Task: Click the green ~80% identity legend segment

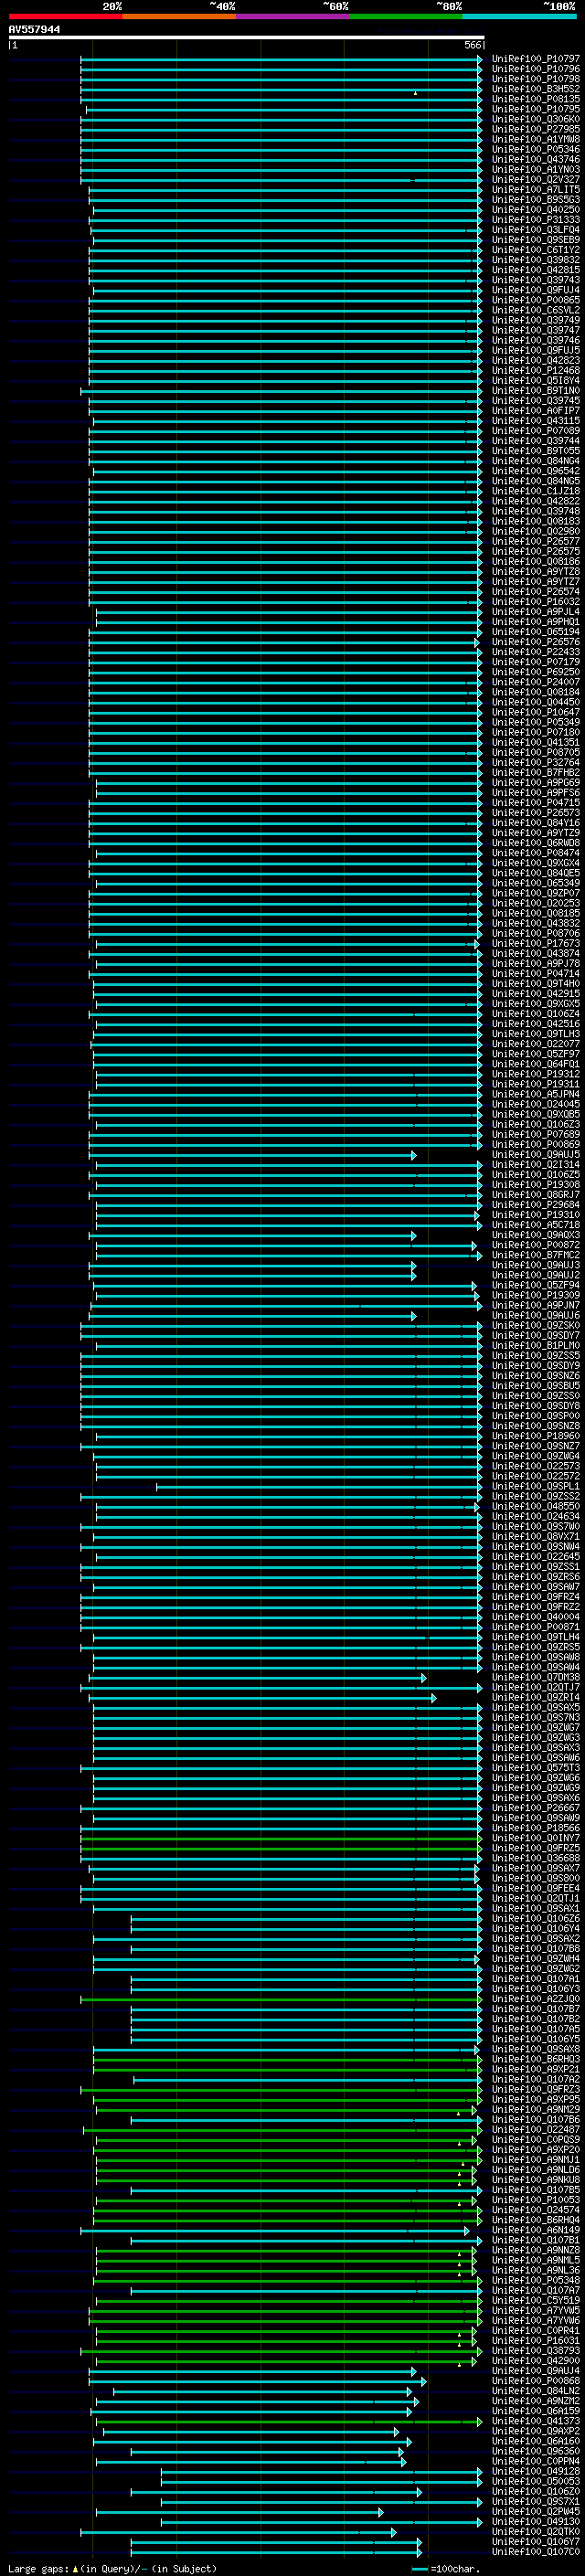Action: (x=406, y=16)
